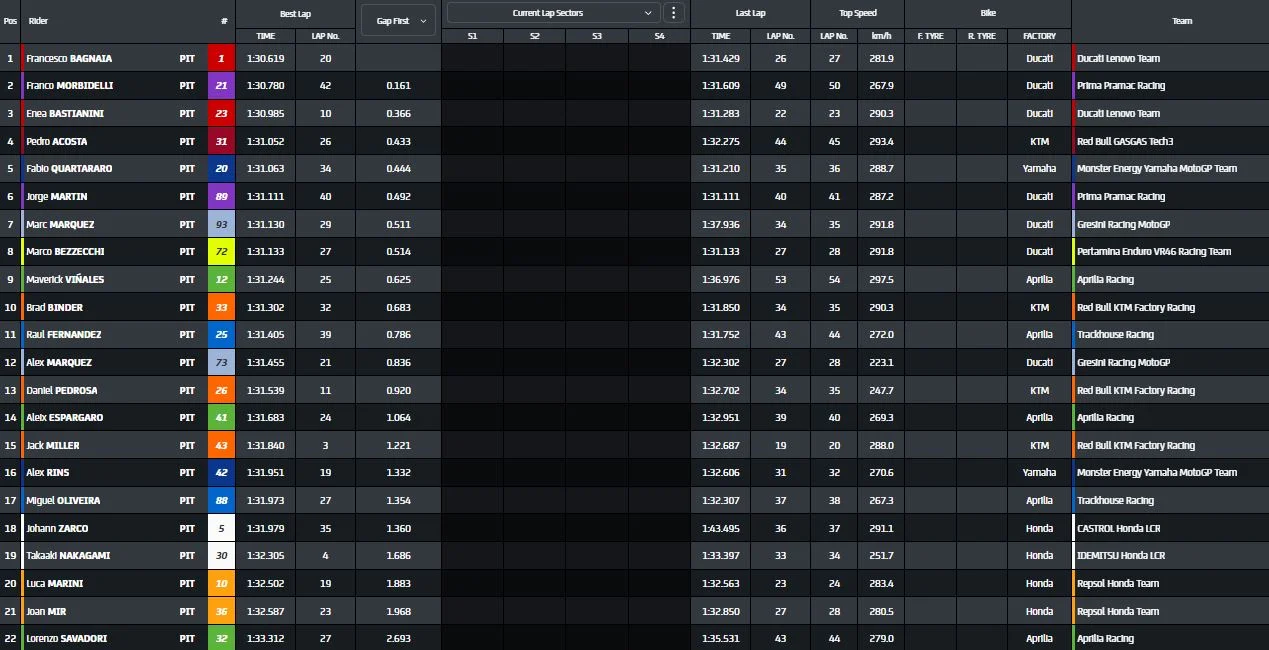Click Martin's purple number 89 badge

(x=221, y=197)
